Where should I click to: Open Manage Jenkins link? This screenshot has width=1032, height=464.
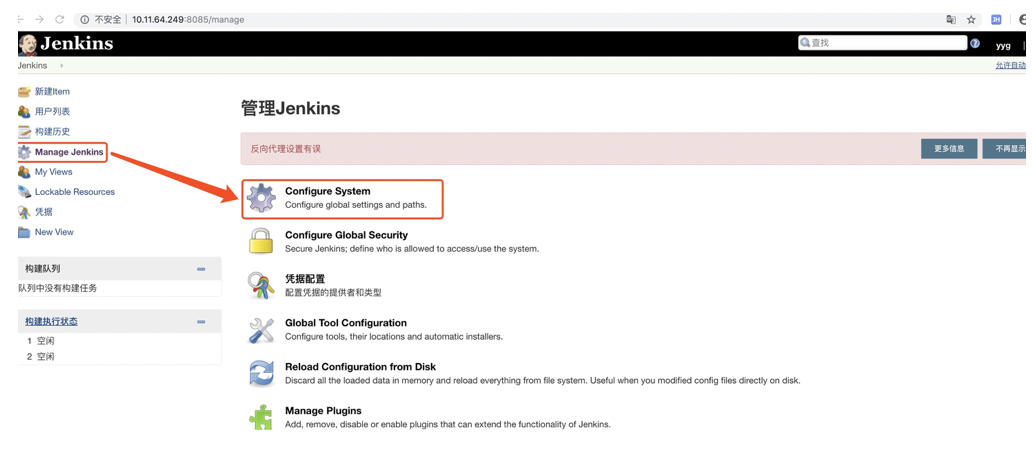[69, 152]
